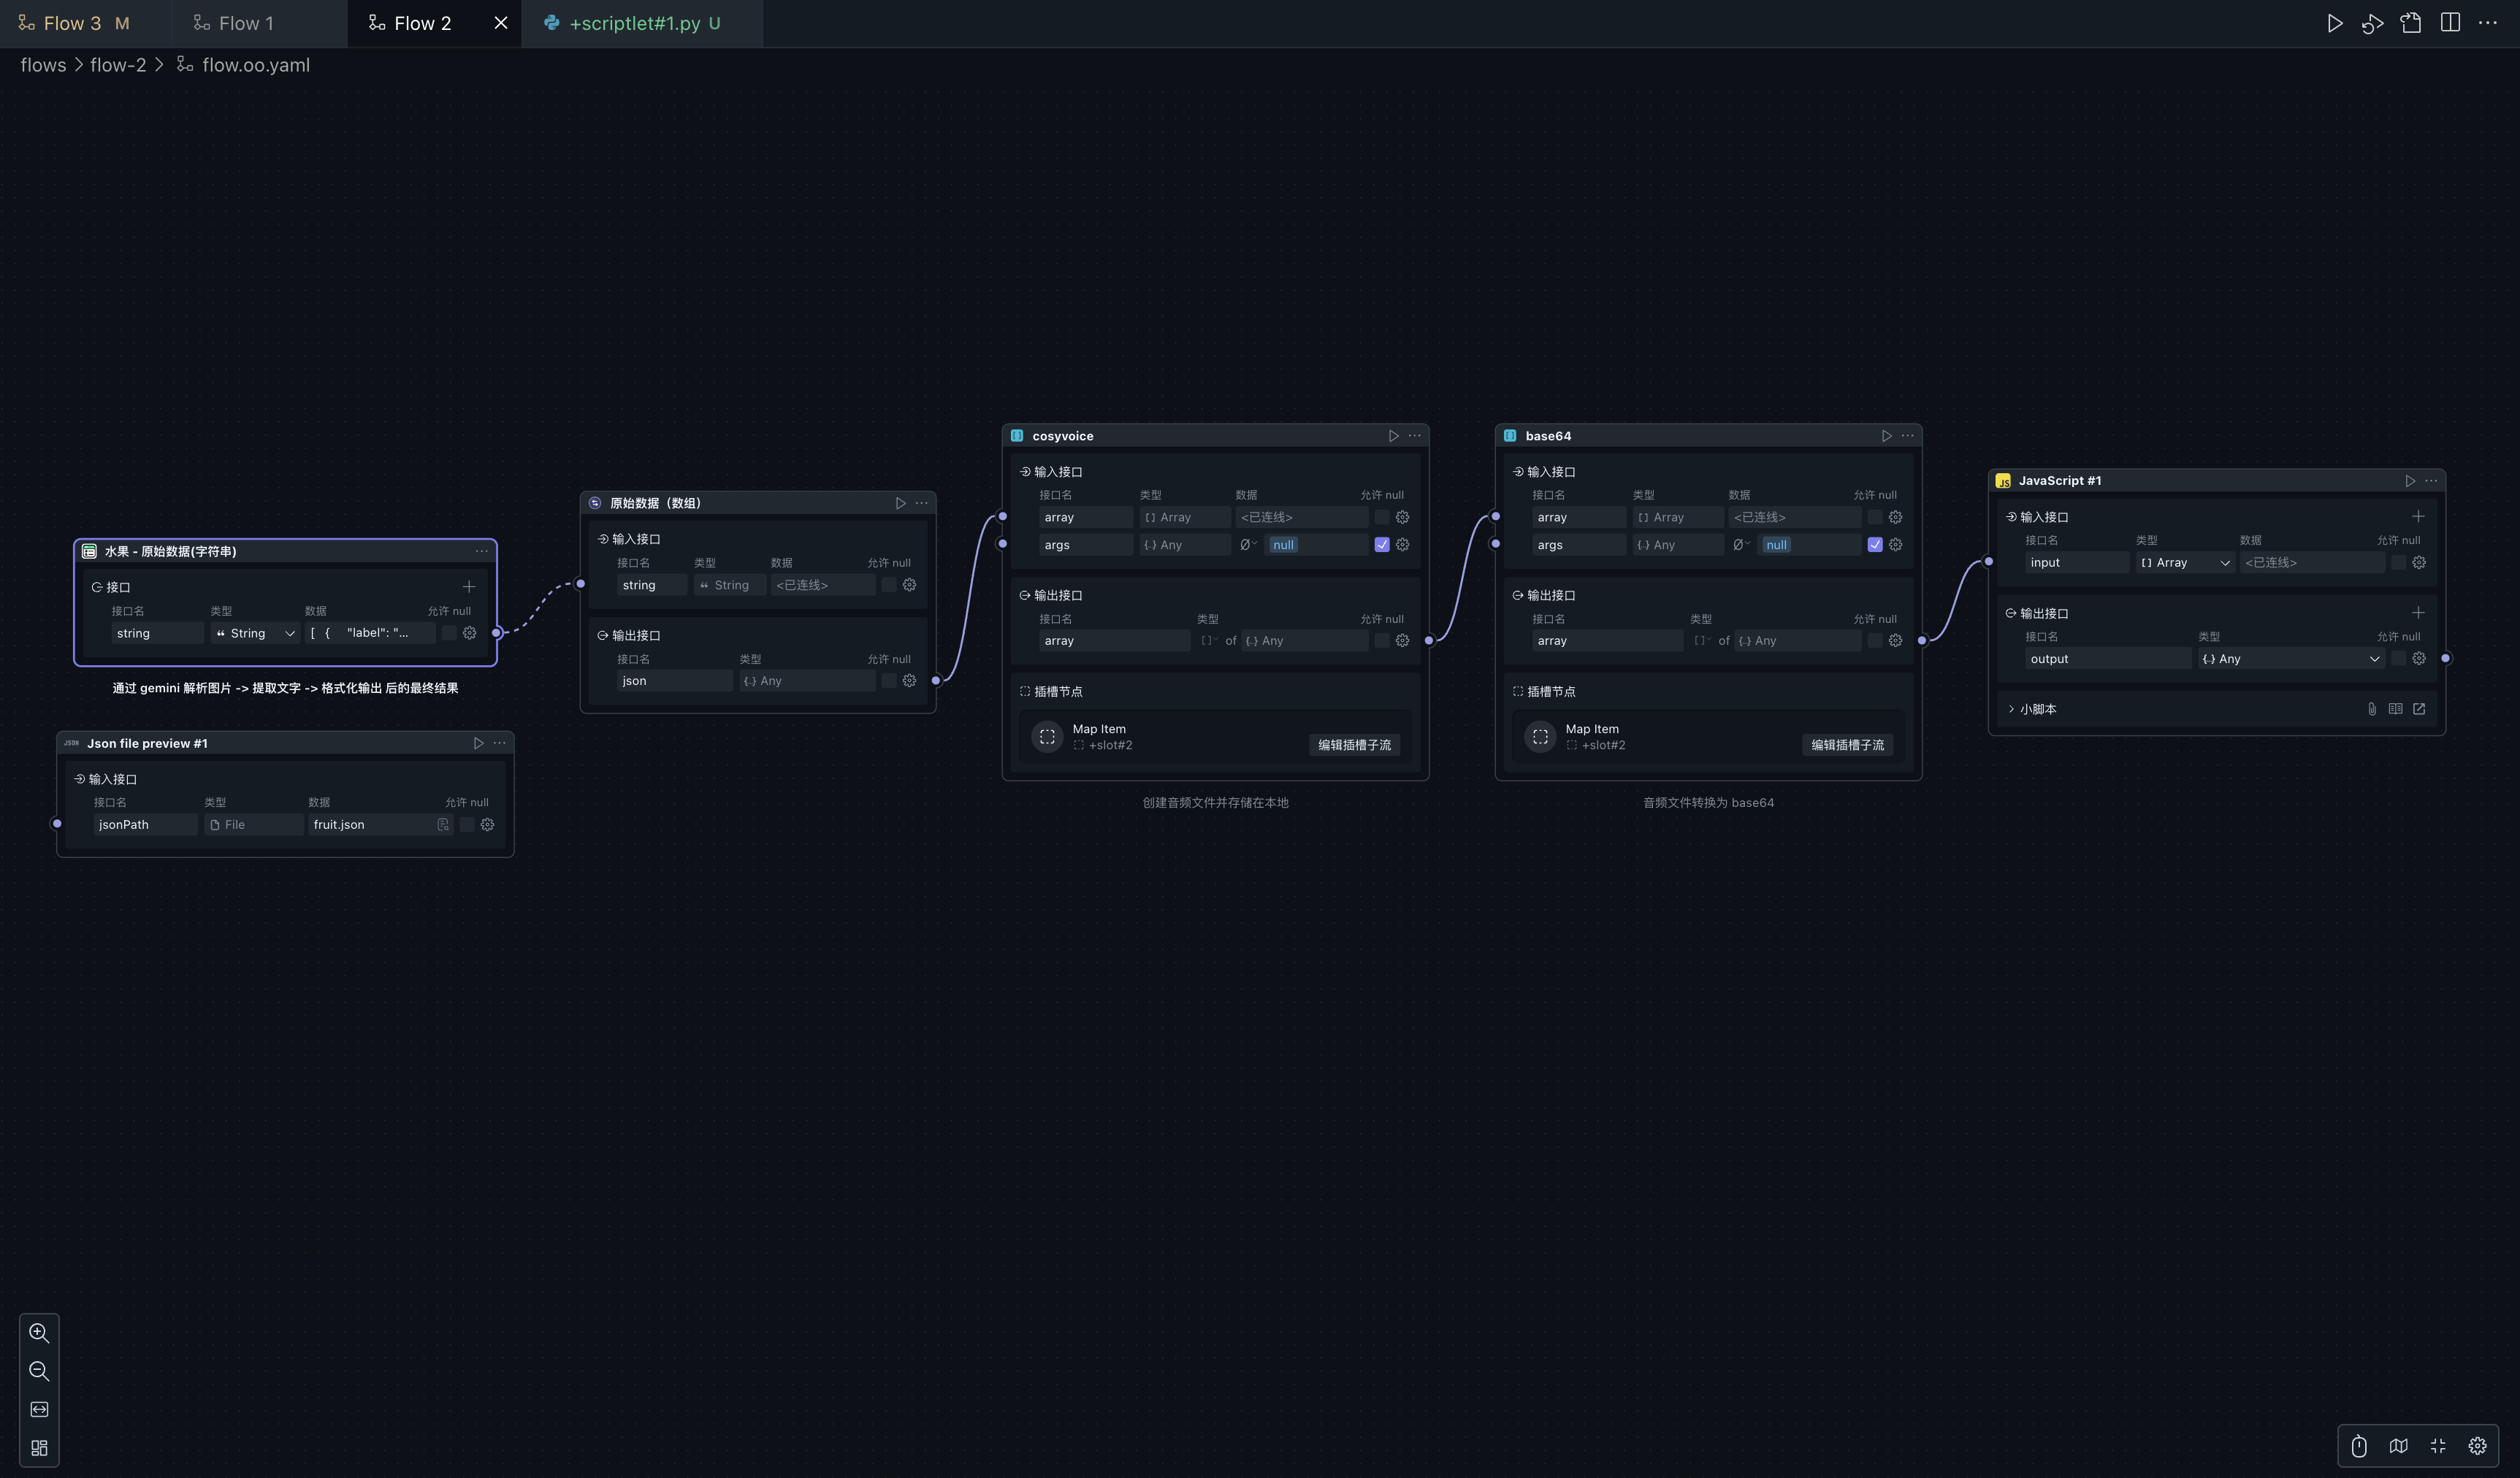Image resolution: width=2520 pixels, height=1478 pixels.
Task: Open String type dropdown in 水果 node
Action: pos(256,633)
